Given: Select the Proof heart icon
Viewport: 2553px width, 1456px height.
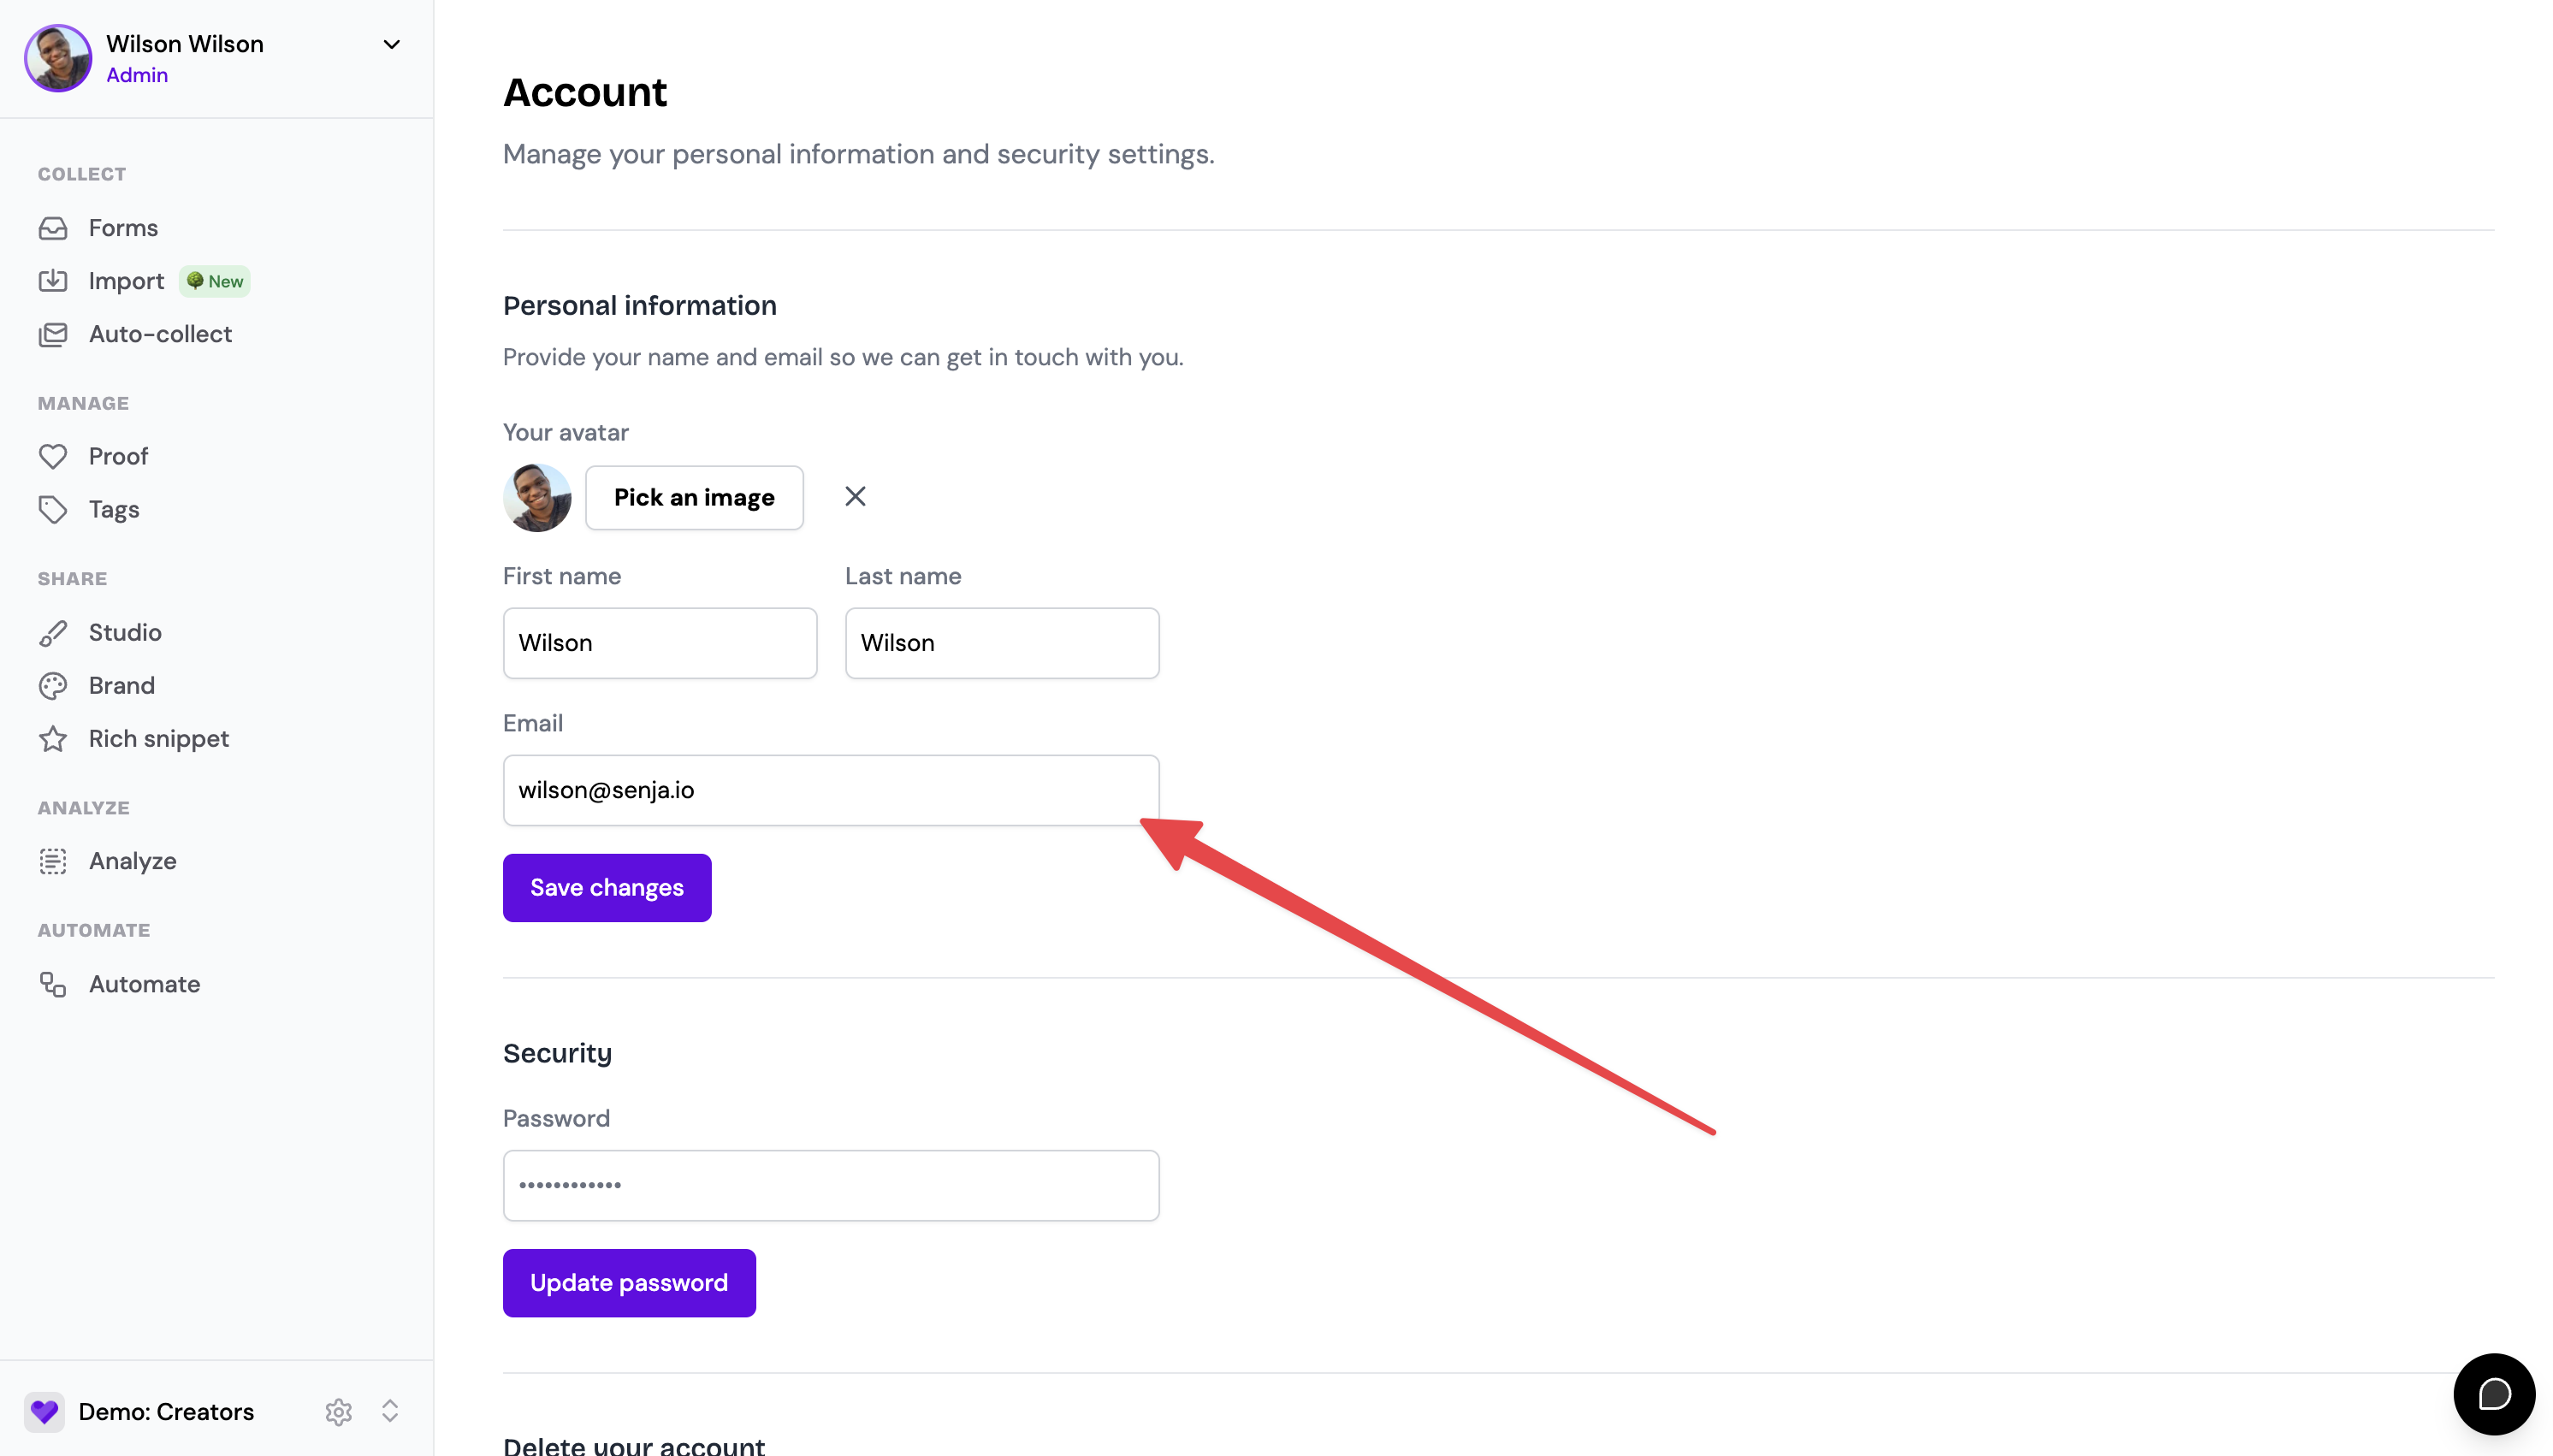Looking at the screenshot, I should 53,456.
